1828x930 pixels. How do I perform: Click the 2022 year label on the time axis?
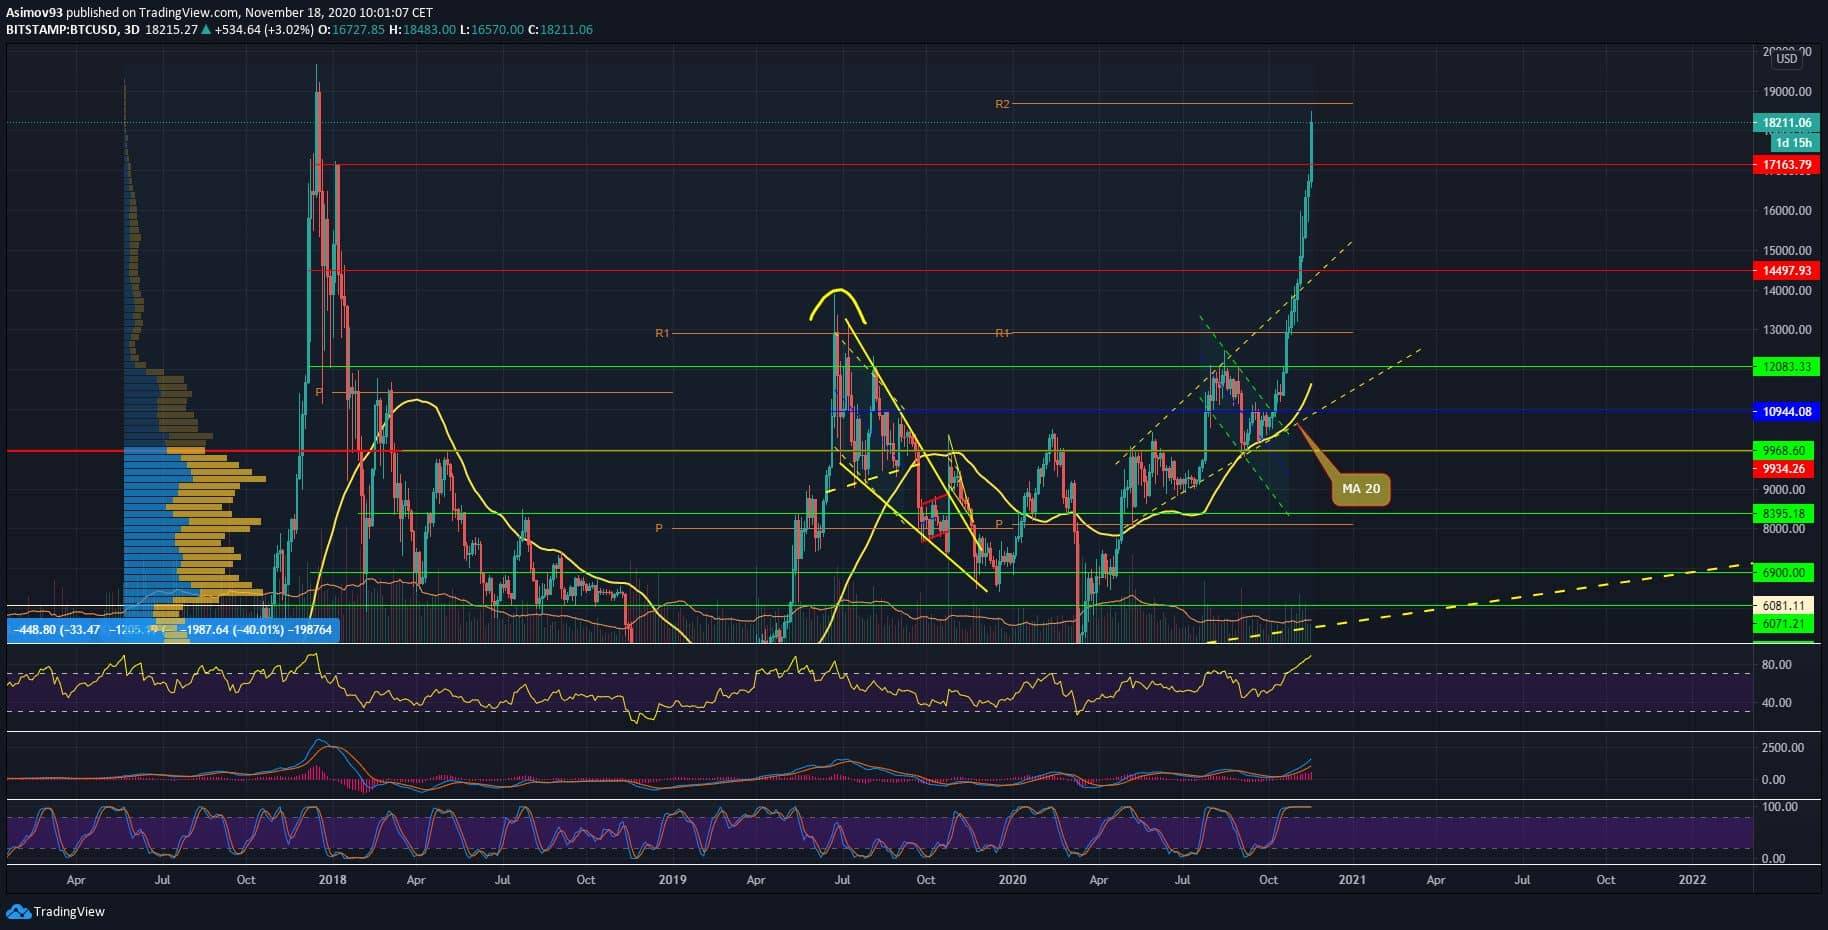coord(1692,880)
